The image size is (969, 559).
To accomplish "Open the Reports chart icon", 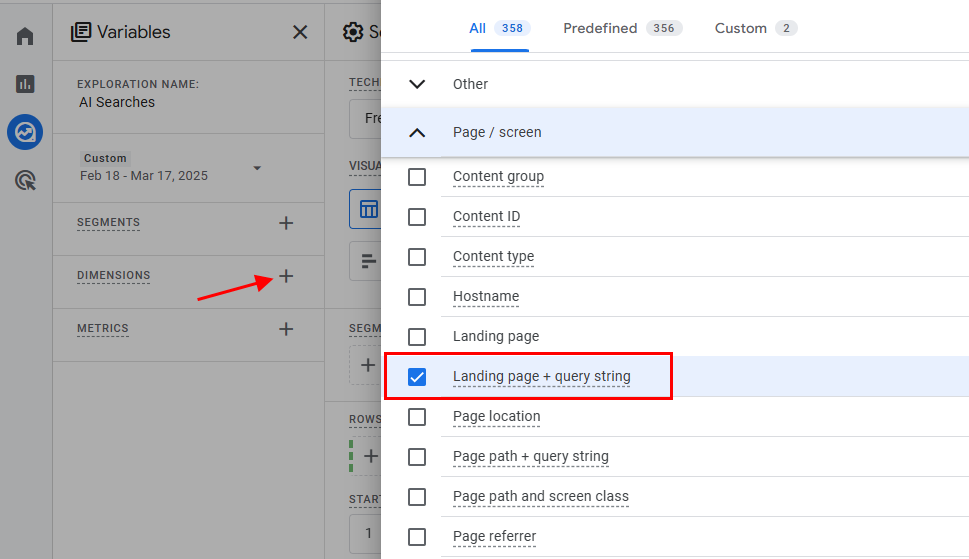I will [26, 84].
